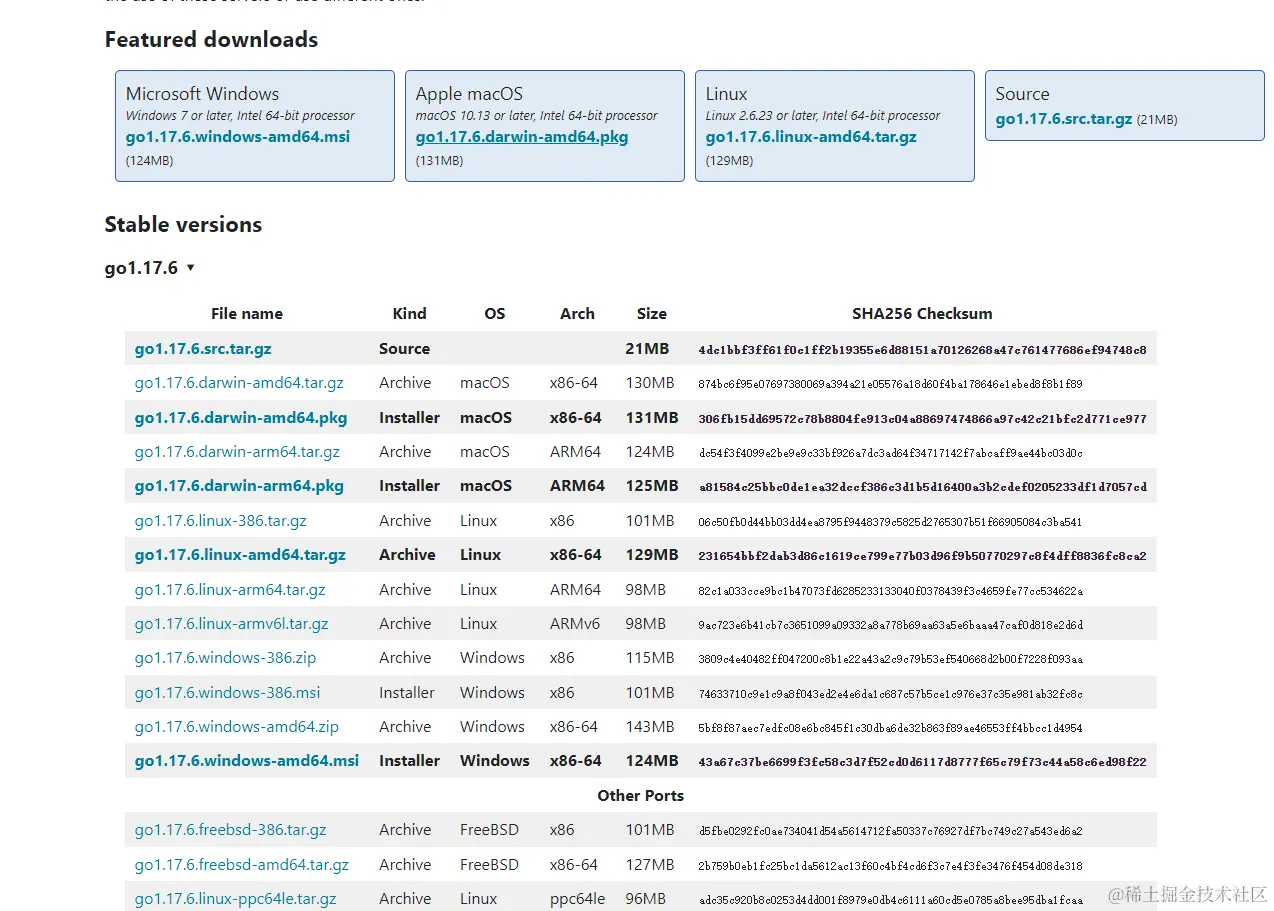The image size is (1274, 911).
Task: Download go1.17.6.darwin-arm64.tar.gz archive
Action: [237, 452]
